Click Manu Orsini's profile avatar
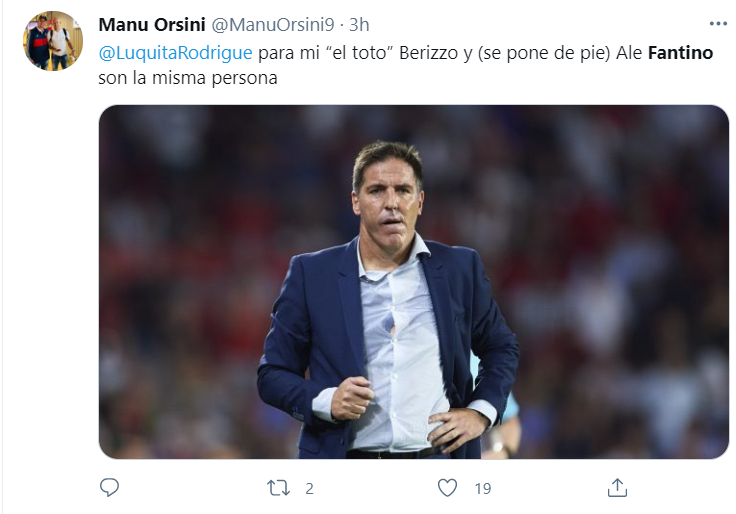 53,41
